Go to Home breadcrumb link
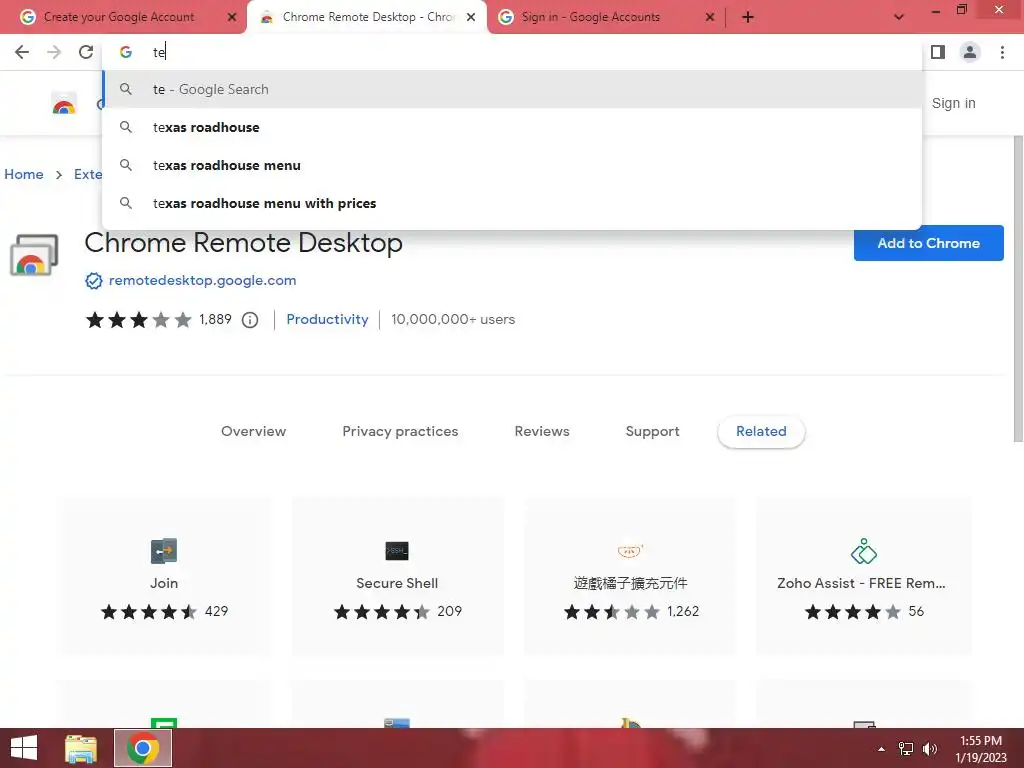1024x768 pixels. click(24, 174)
